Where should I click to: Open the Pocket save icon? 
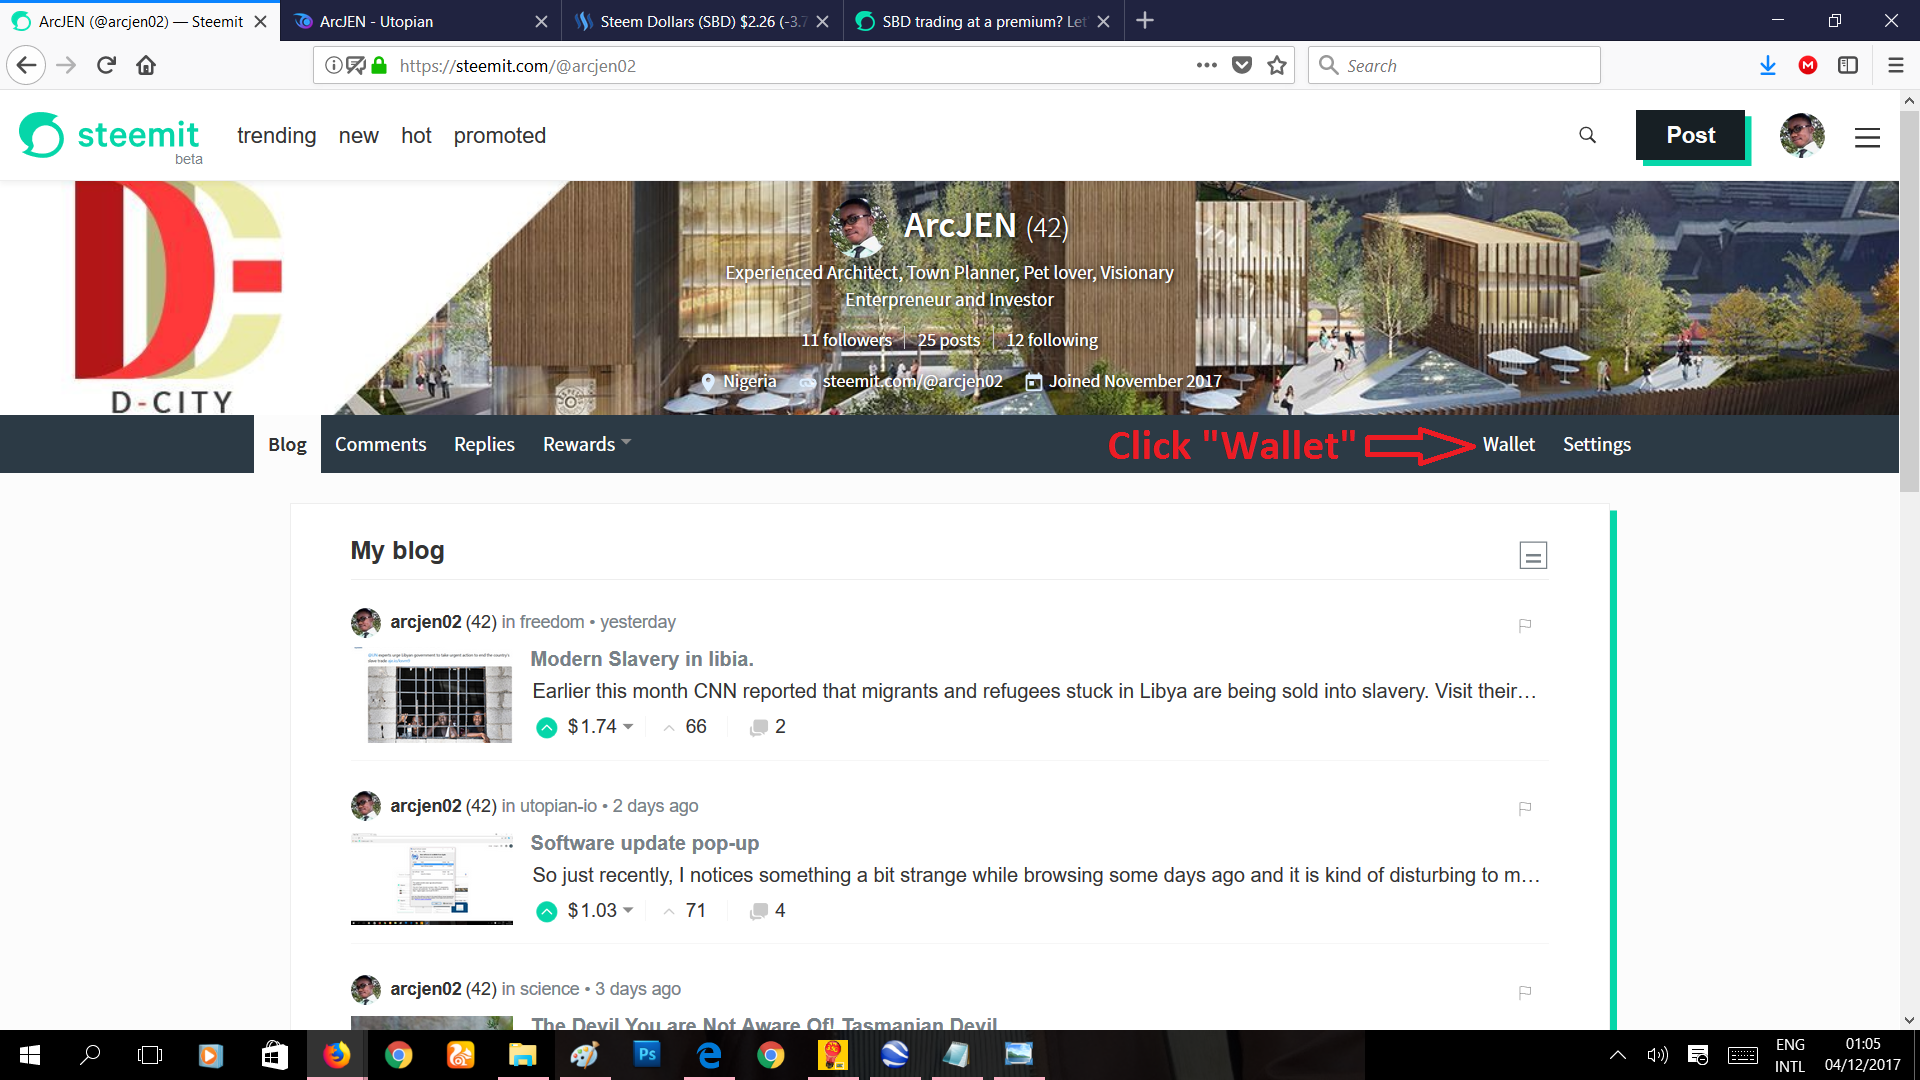[x=1242, y=66]
